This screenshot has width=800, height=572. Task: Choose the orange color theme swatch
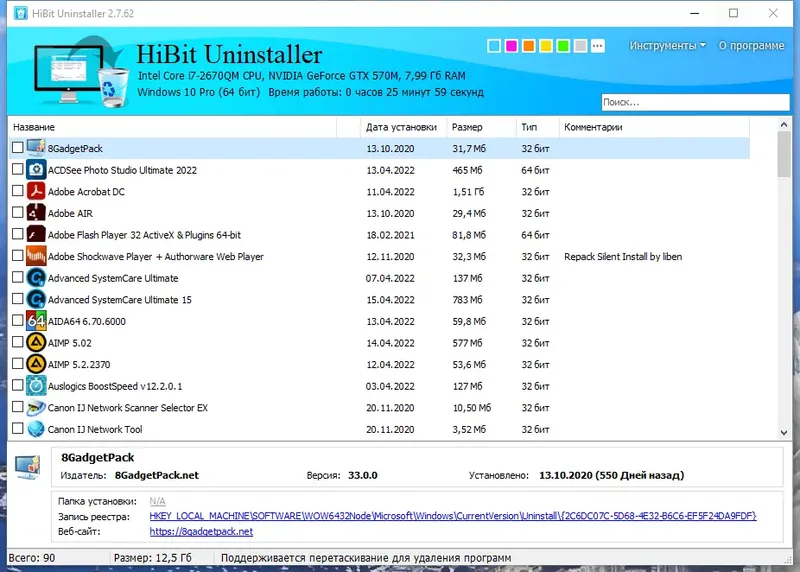point(529,46)
